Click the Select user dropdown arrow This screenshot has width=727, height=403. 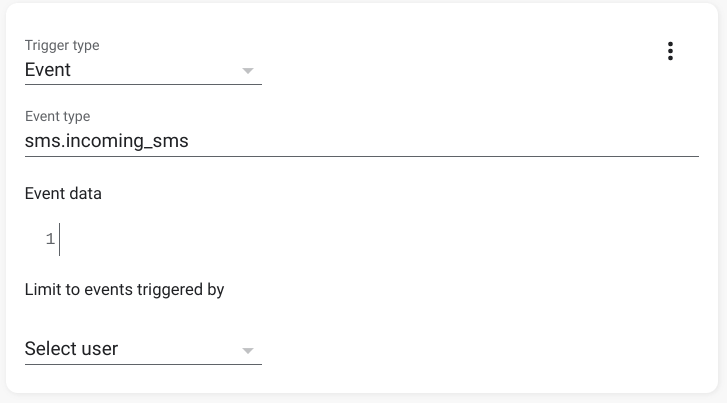(247, 350)
